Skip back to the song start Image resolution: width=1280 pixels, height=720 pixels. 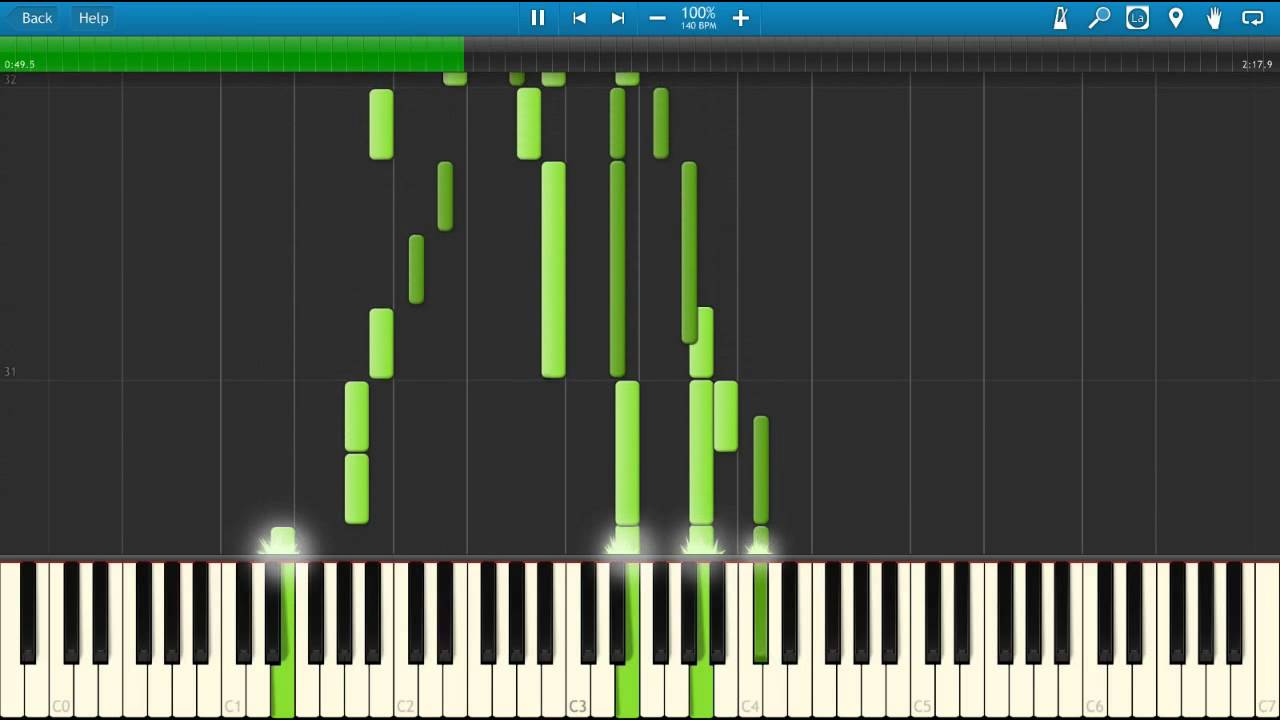click(x=579, y=18)
